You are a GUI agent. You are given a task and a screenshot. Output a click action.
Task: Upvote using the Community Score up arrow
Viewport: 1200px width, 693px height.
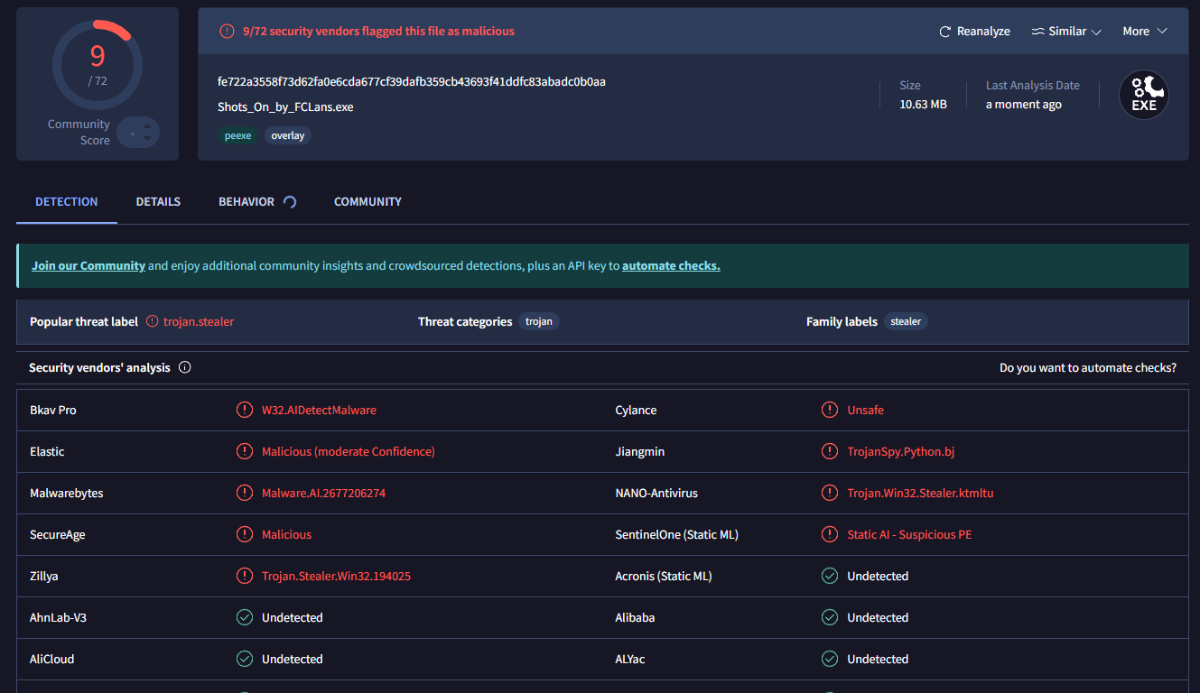146,126
